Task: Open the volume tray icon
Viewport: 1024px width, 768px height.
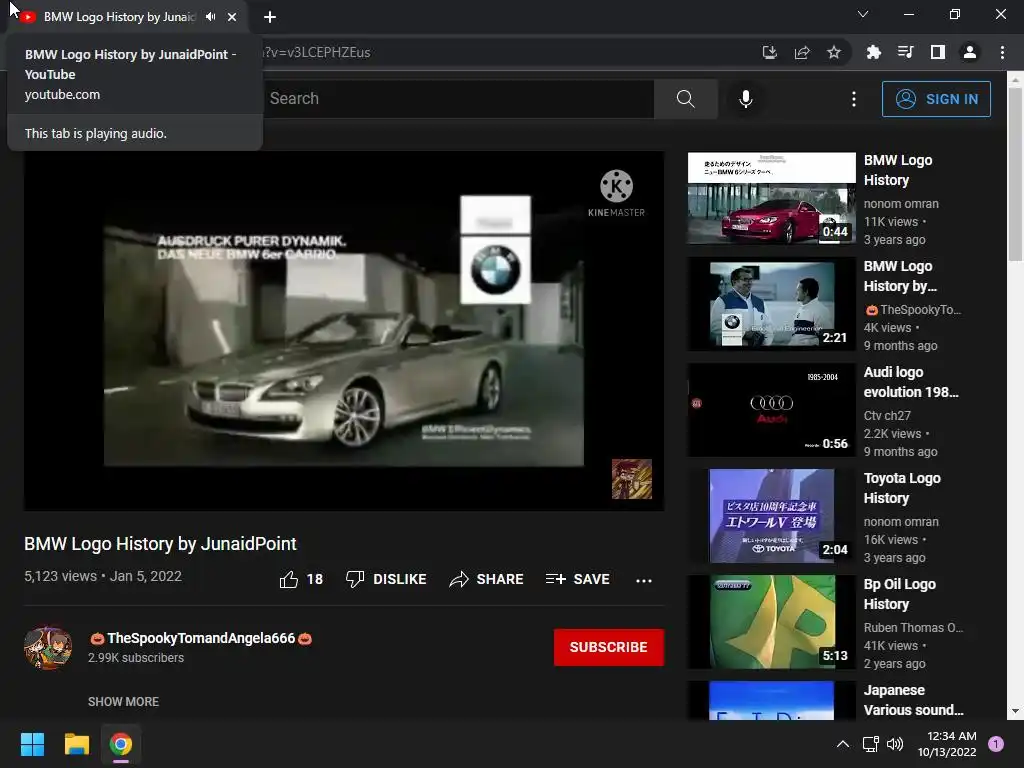Action: click(x=895, y=744)
